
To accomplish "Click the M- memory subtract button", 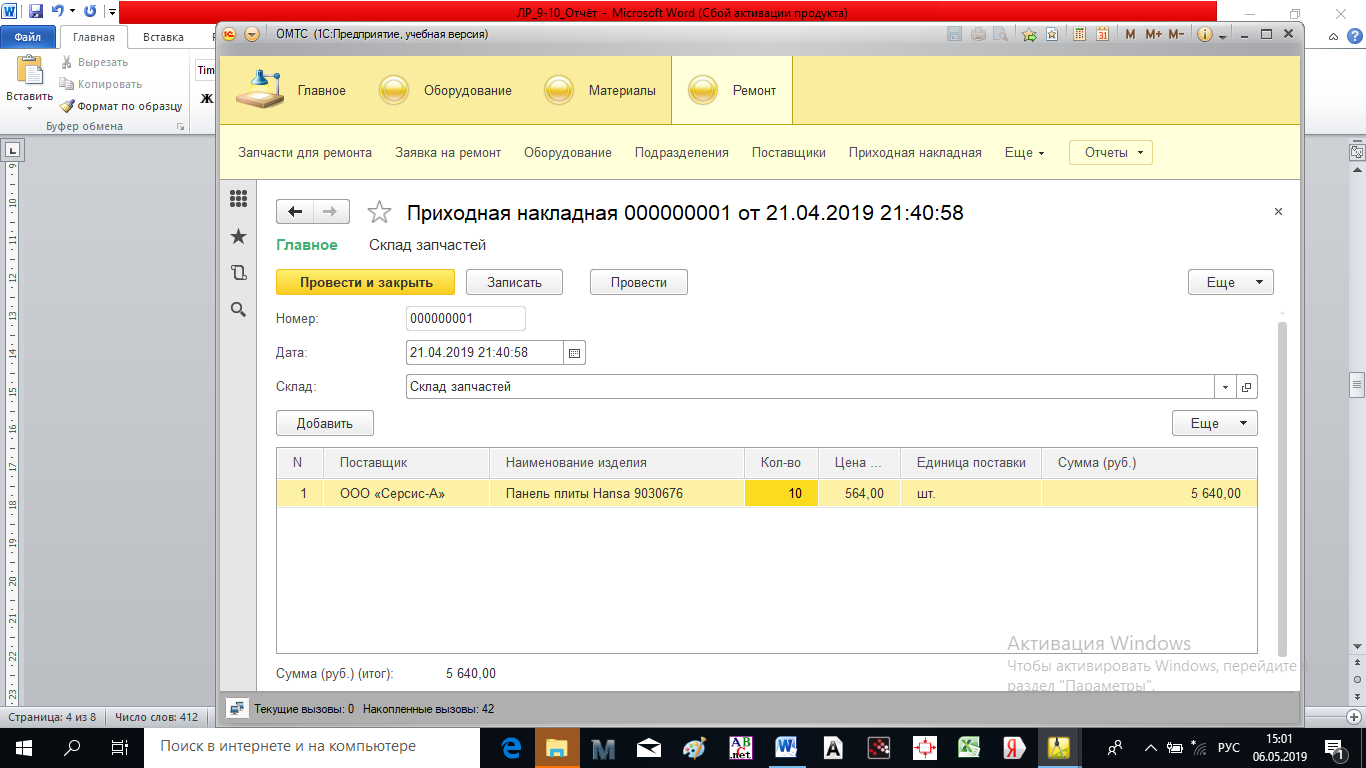I will pyautogui.click(x=1176, y=34).
